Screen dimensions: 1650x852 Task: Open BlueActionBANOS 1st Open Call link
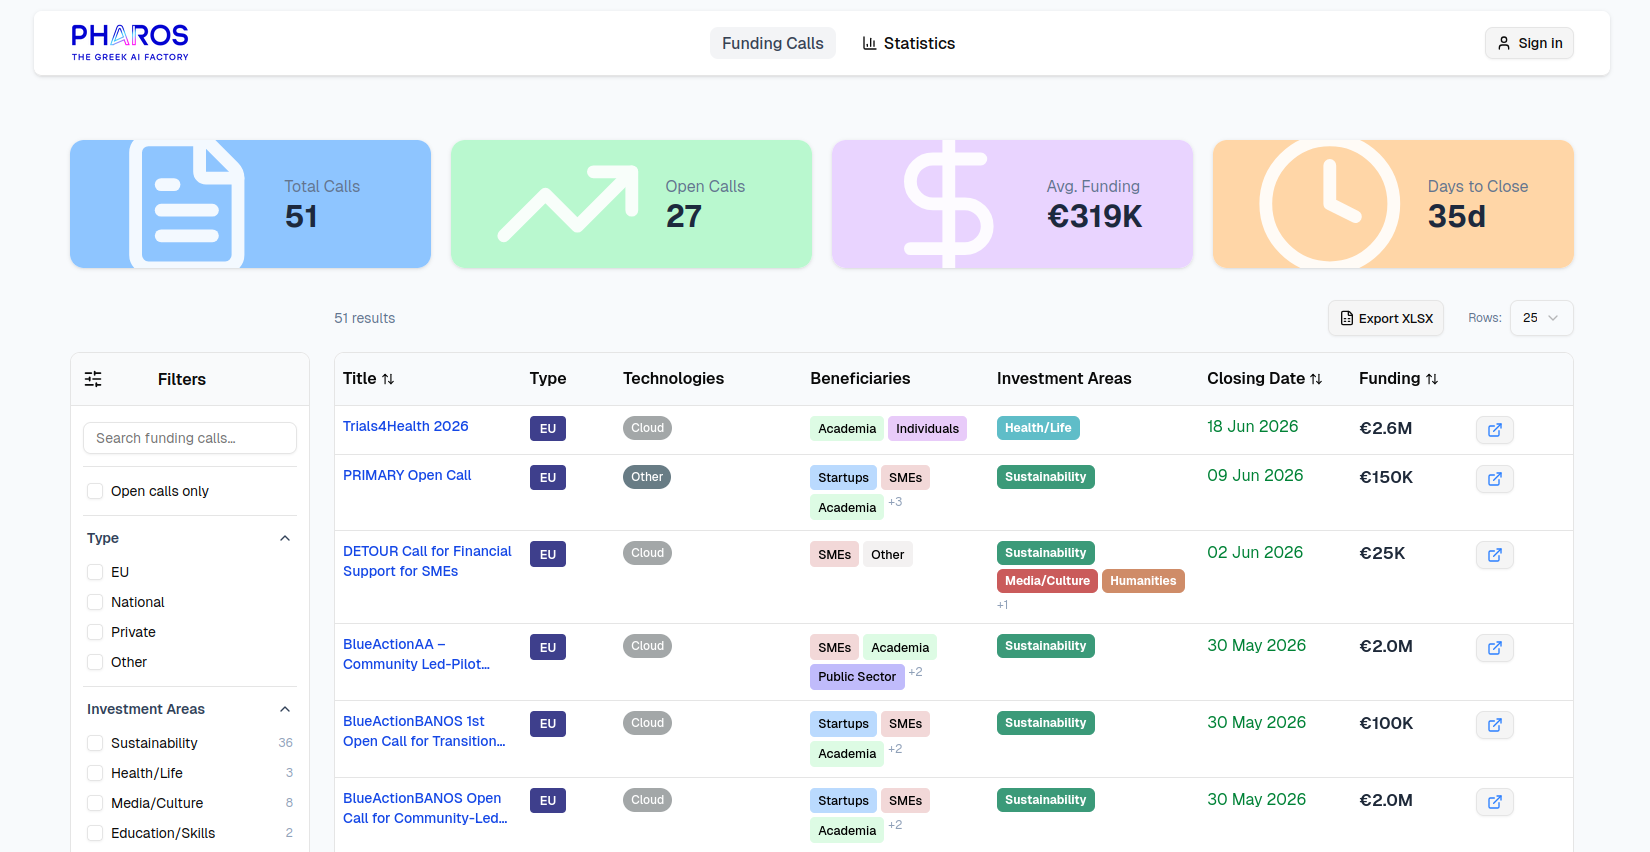coord(424,731)
